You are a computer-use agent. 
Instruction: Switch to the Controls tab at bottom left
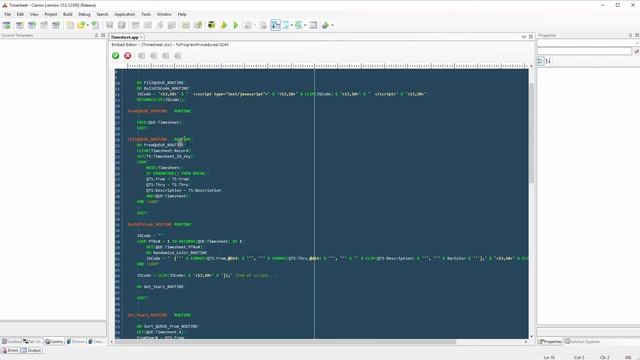54,341
